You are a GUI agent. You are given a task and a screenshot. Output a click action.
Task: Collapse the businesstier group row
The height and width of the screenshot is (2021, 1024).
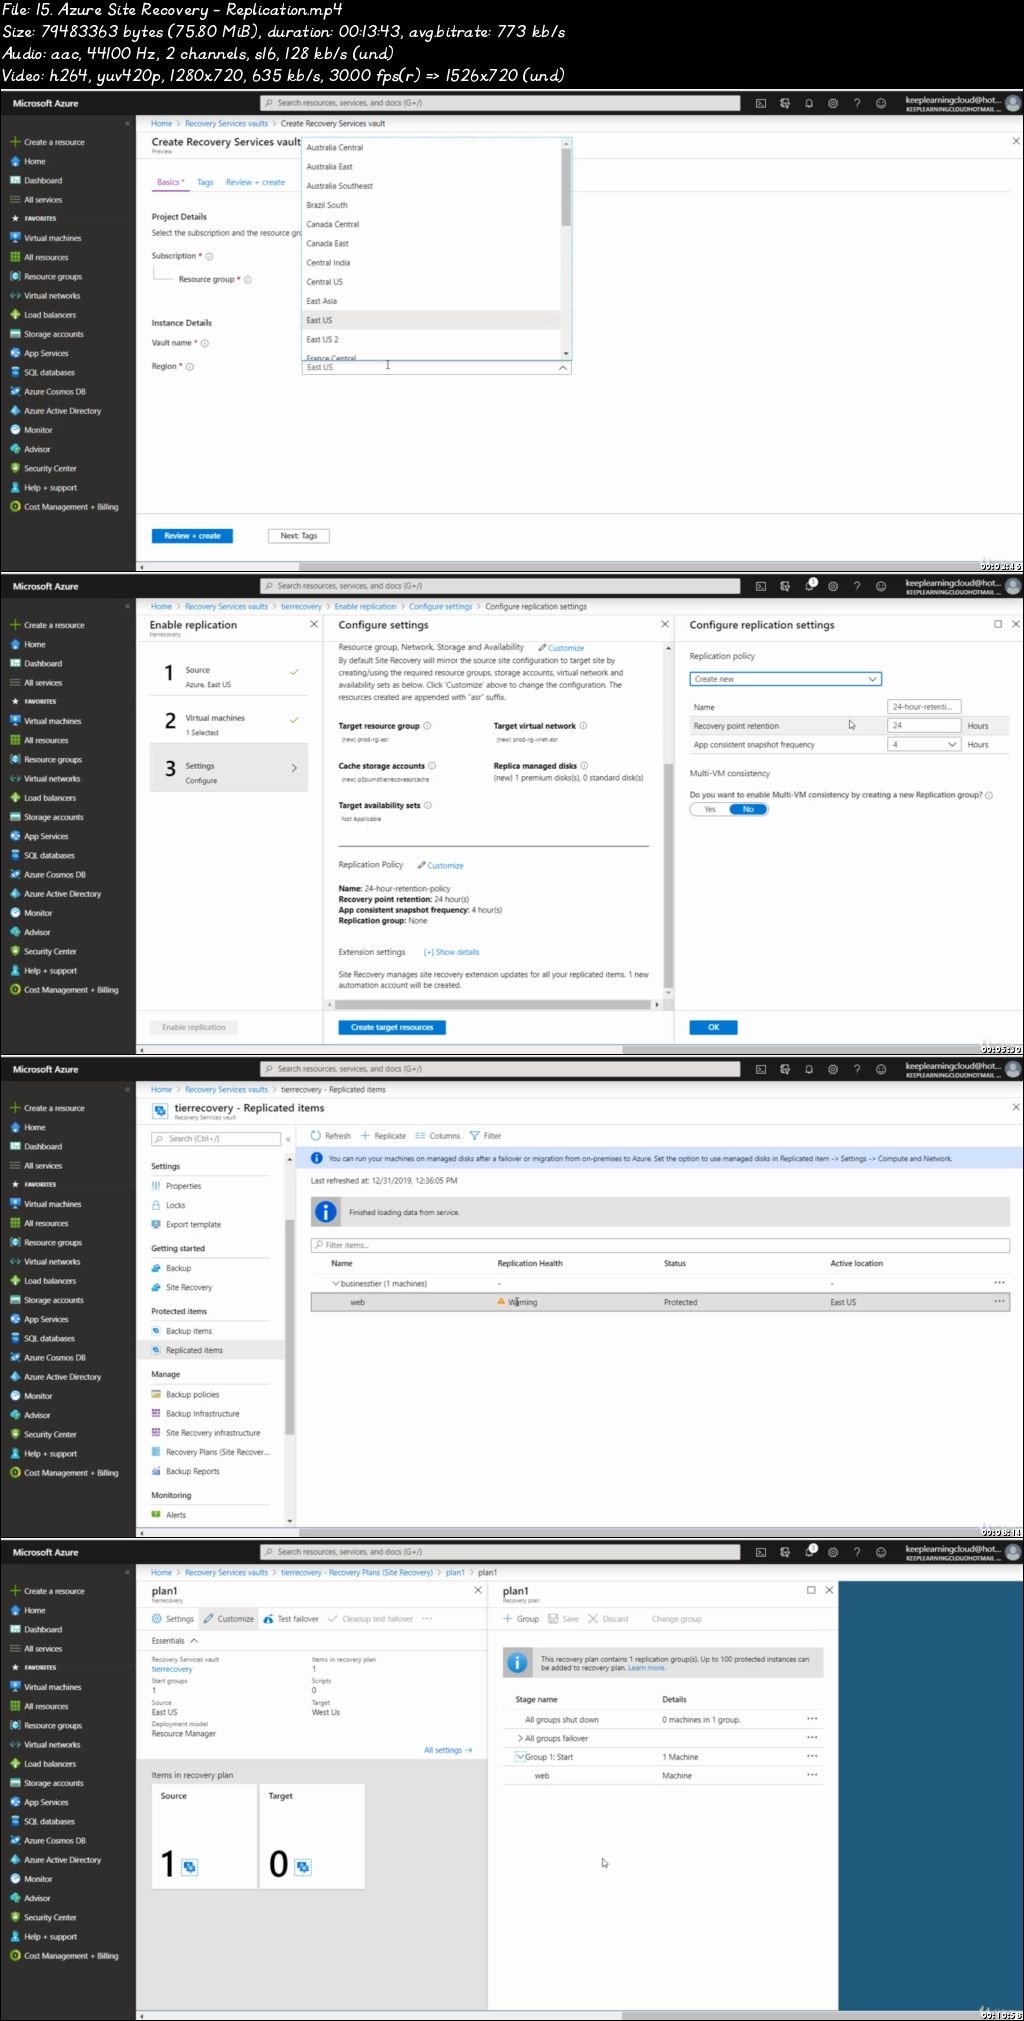tap(336, 1283)
